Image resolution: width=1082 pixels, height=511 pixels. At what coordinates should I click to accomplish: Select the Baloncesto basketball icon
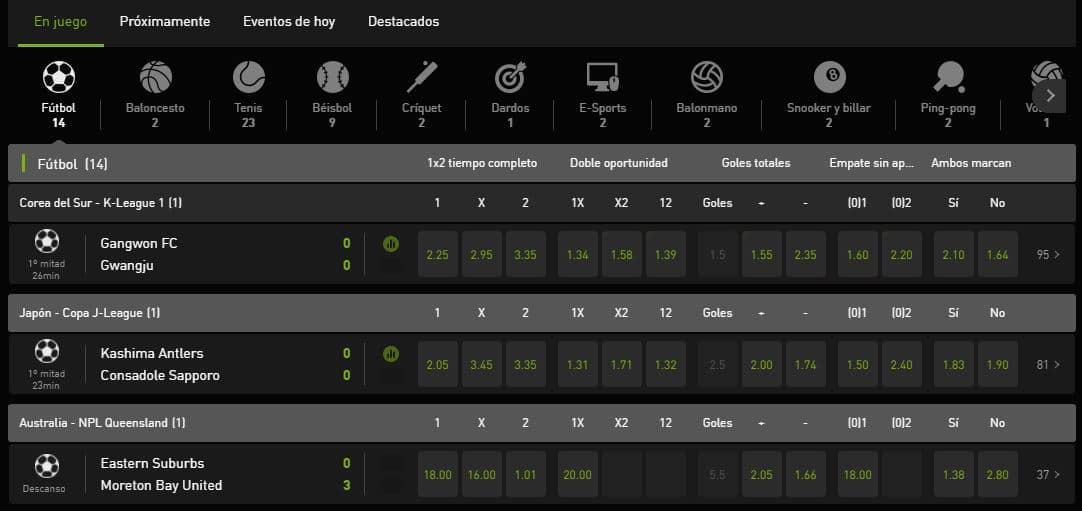[155, 78]
